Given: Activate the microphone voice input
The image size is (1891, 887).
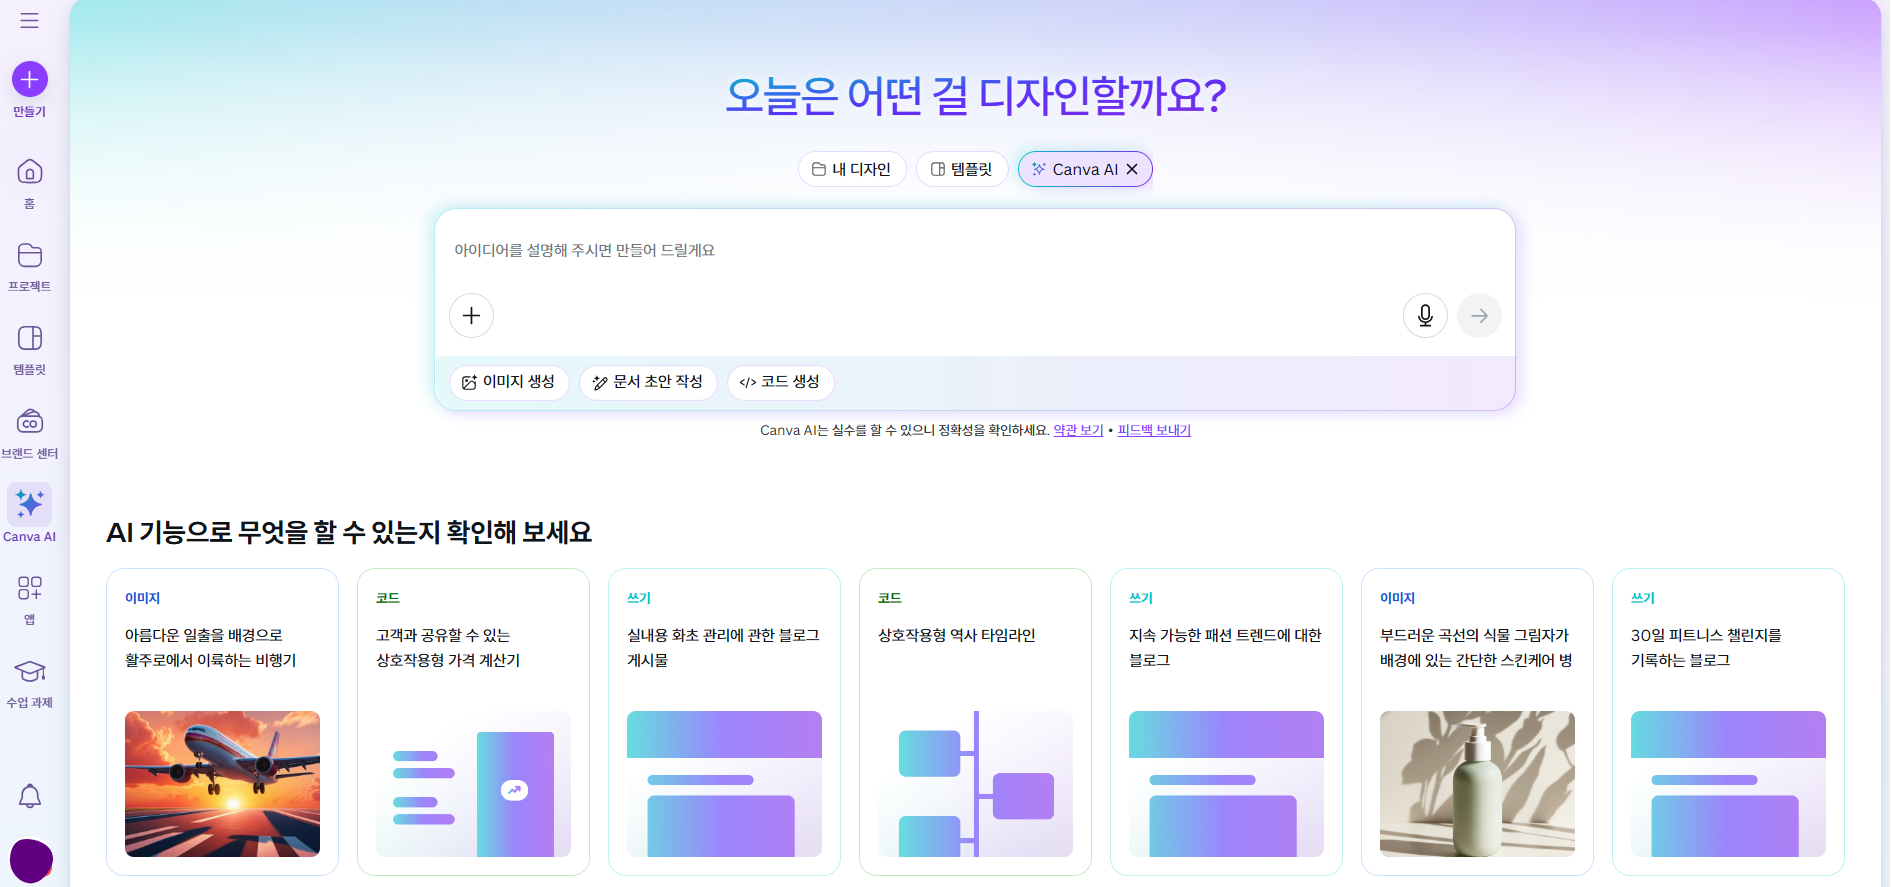Looking at the screenshot, I should click(1425, 316).
